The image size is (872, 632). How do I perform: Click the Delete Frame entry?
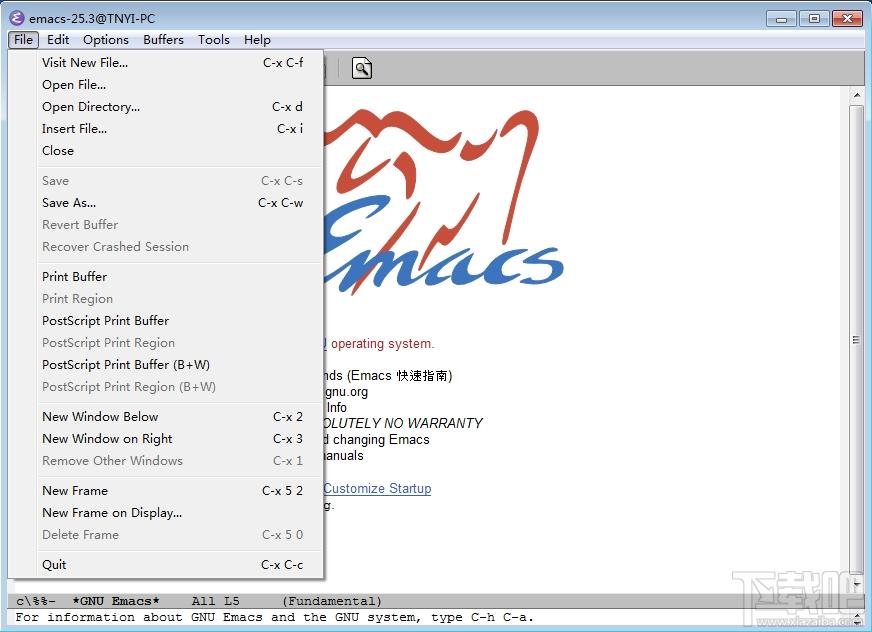point(180,535)
